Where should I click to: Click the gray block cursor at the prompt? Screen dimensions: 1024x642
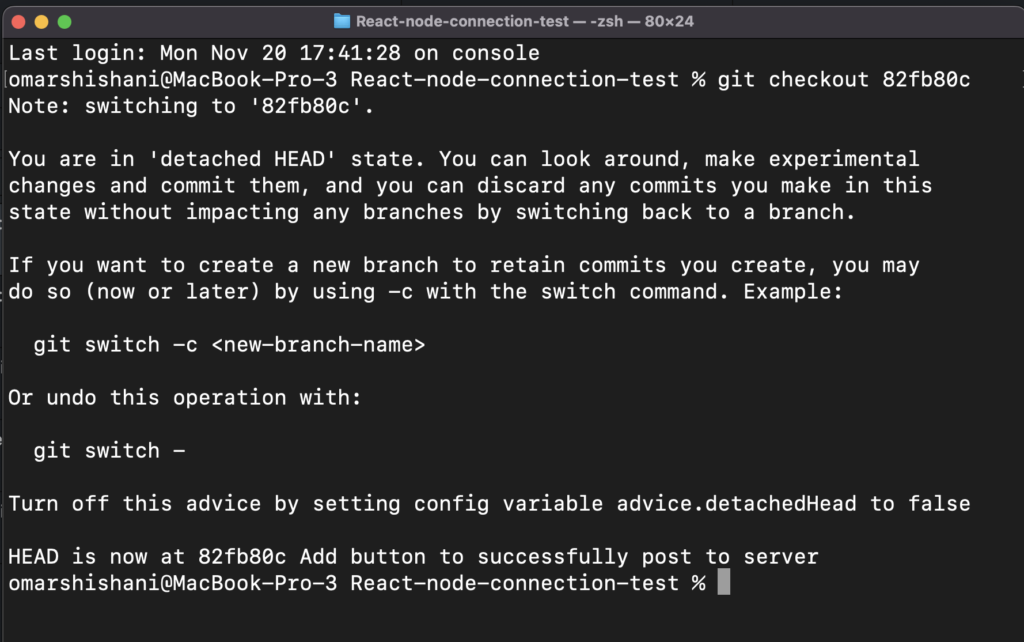click(x=724, y=583)
